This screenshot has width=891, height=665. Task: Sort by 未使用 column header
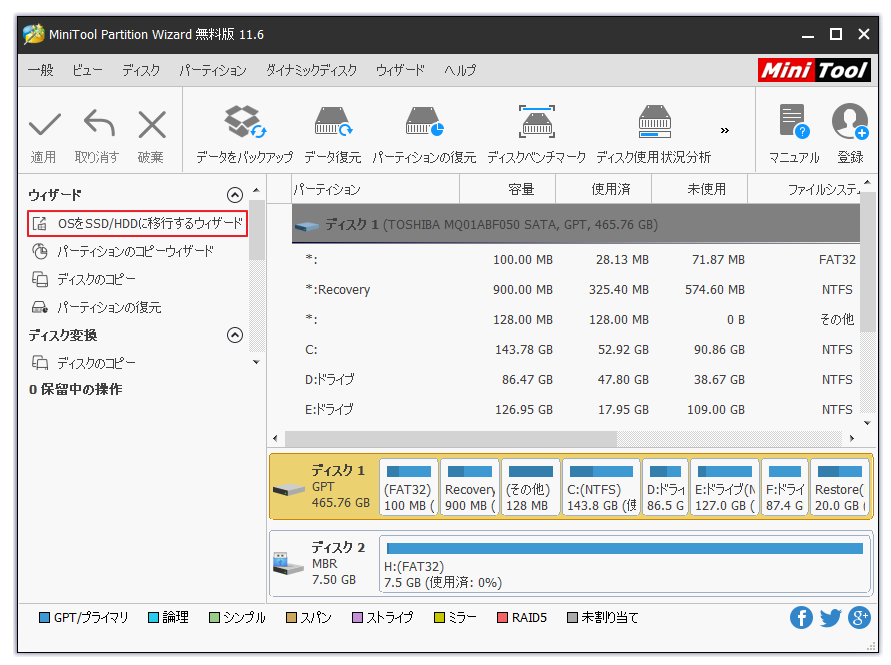tap(700, 189)
